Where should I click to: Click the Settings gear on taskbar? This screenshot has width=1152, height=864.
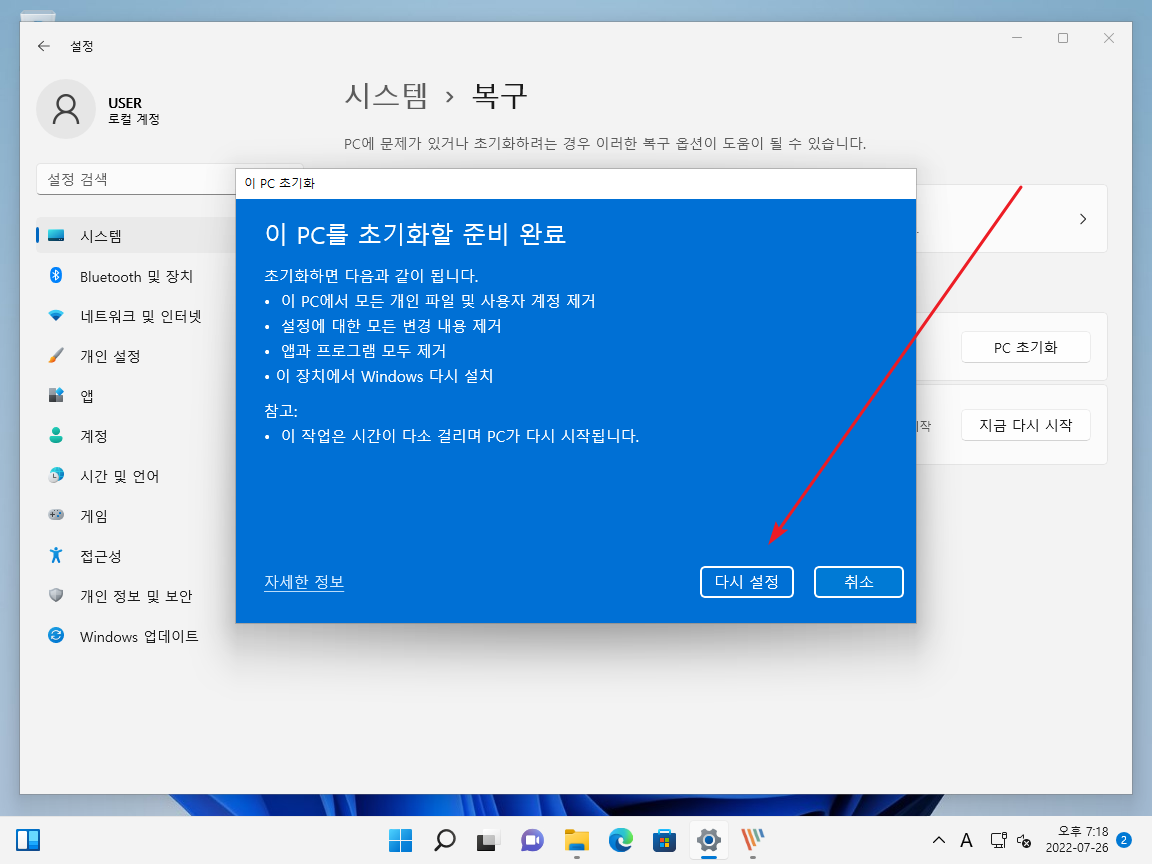coord(708,840)
